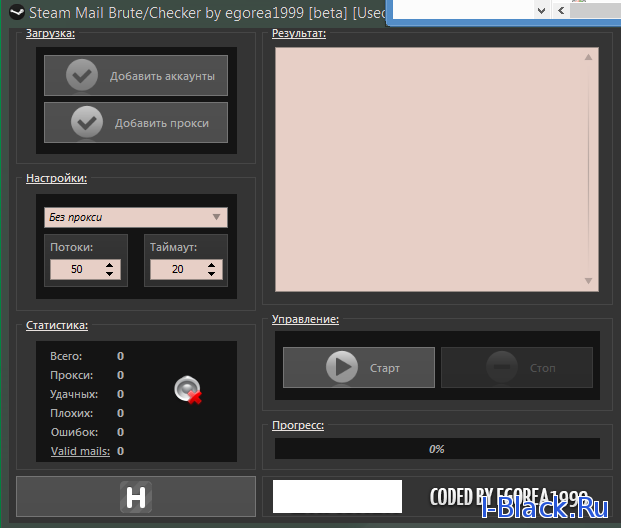Image resolution: width=621 pixels, height=528 pixels.
Task: Click the down chevron in the overlapping window
Action: click(x=541, y=11)
